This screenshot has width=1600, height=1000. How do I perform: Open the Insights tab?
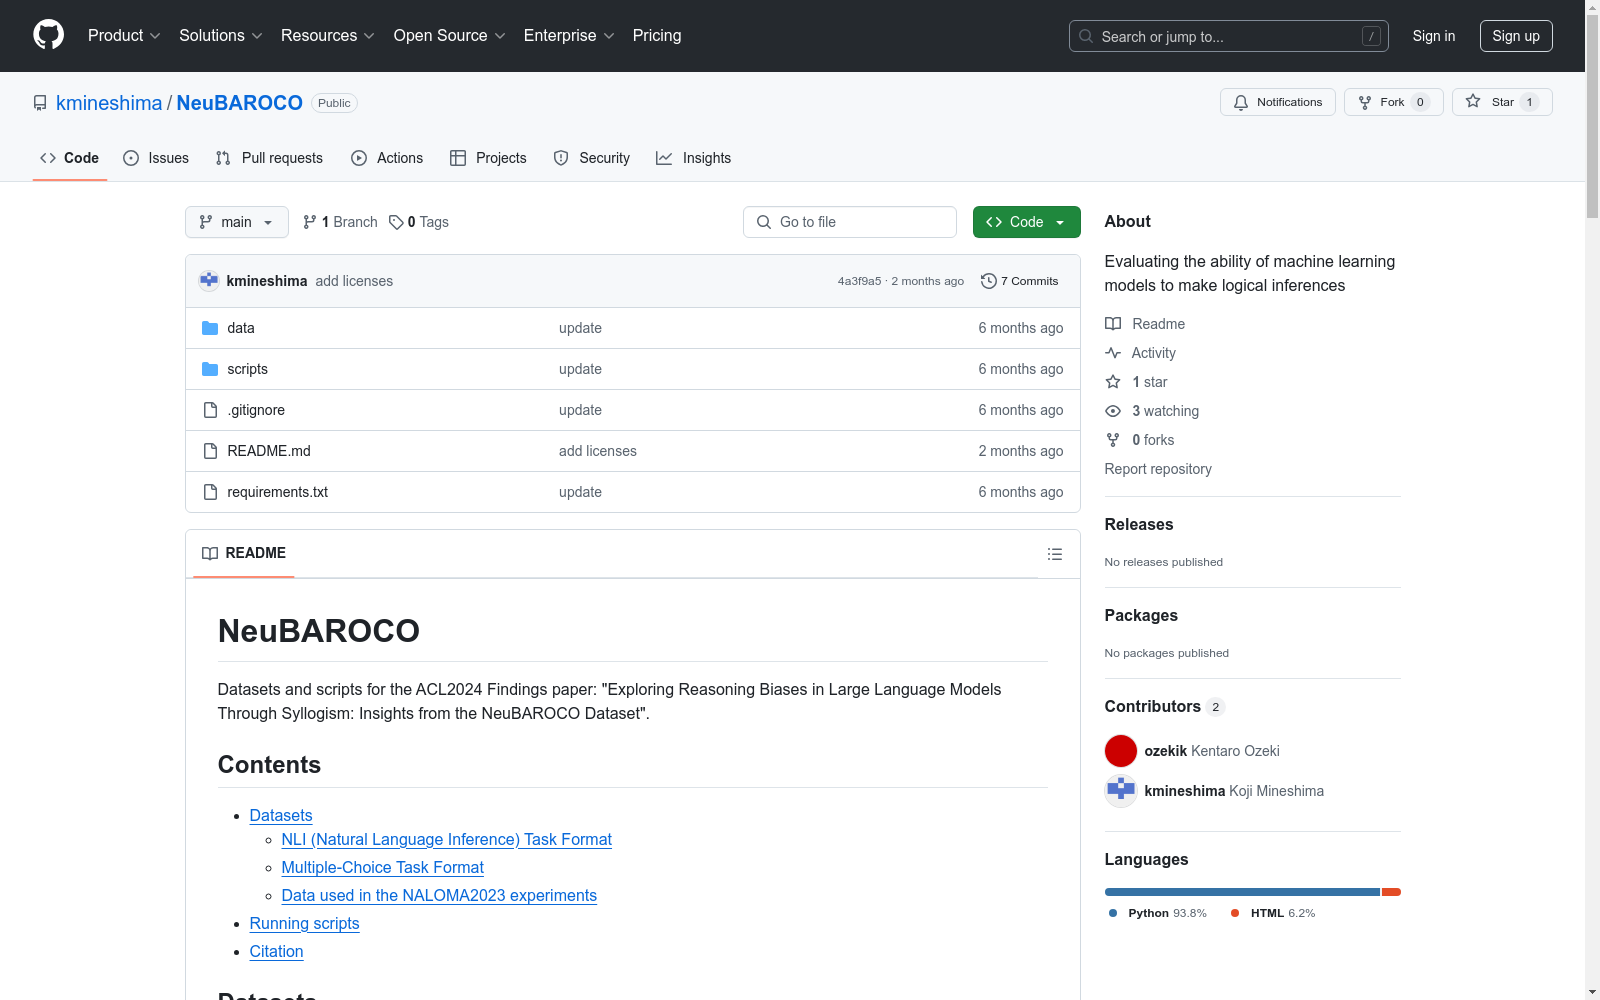694,158
